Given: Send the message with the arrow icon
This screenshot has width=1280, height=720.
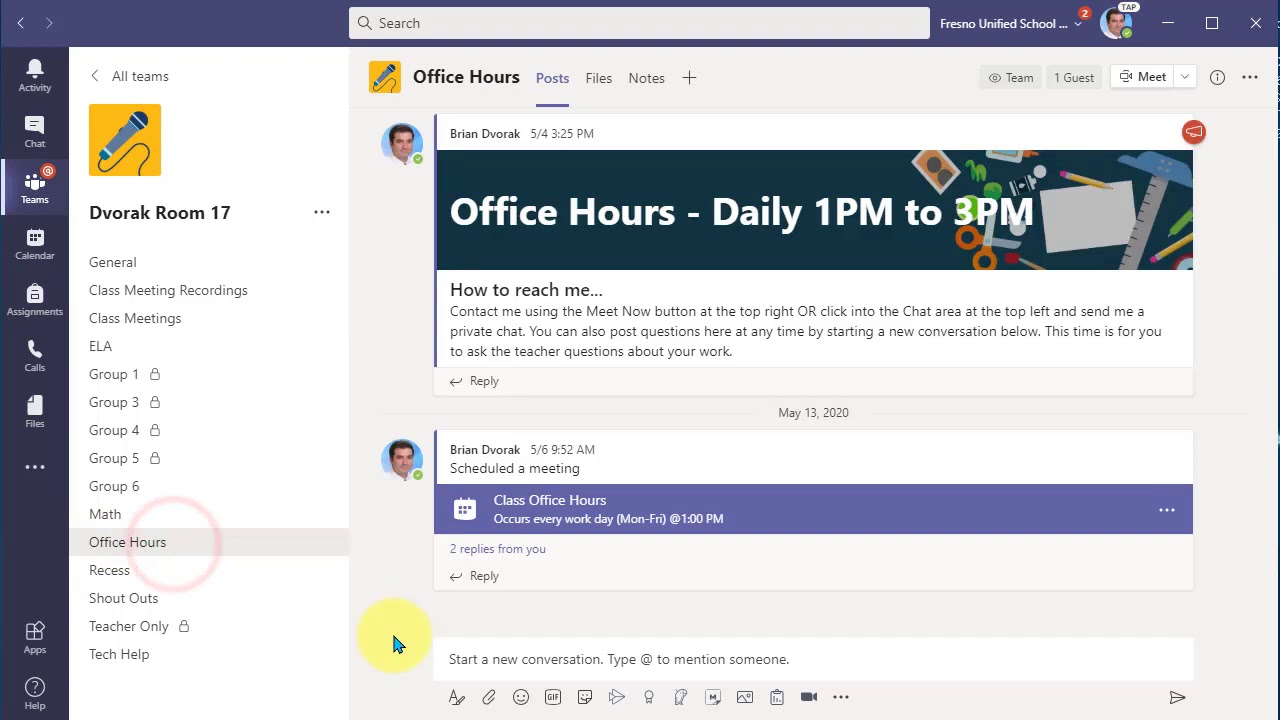Looking at the screenshot, I should tap(1177, 697).
